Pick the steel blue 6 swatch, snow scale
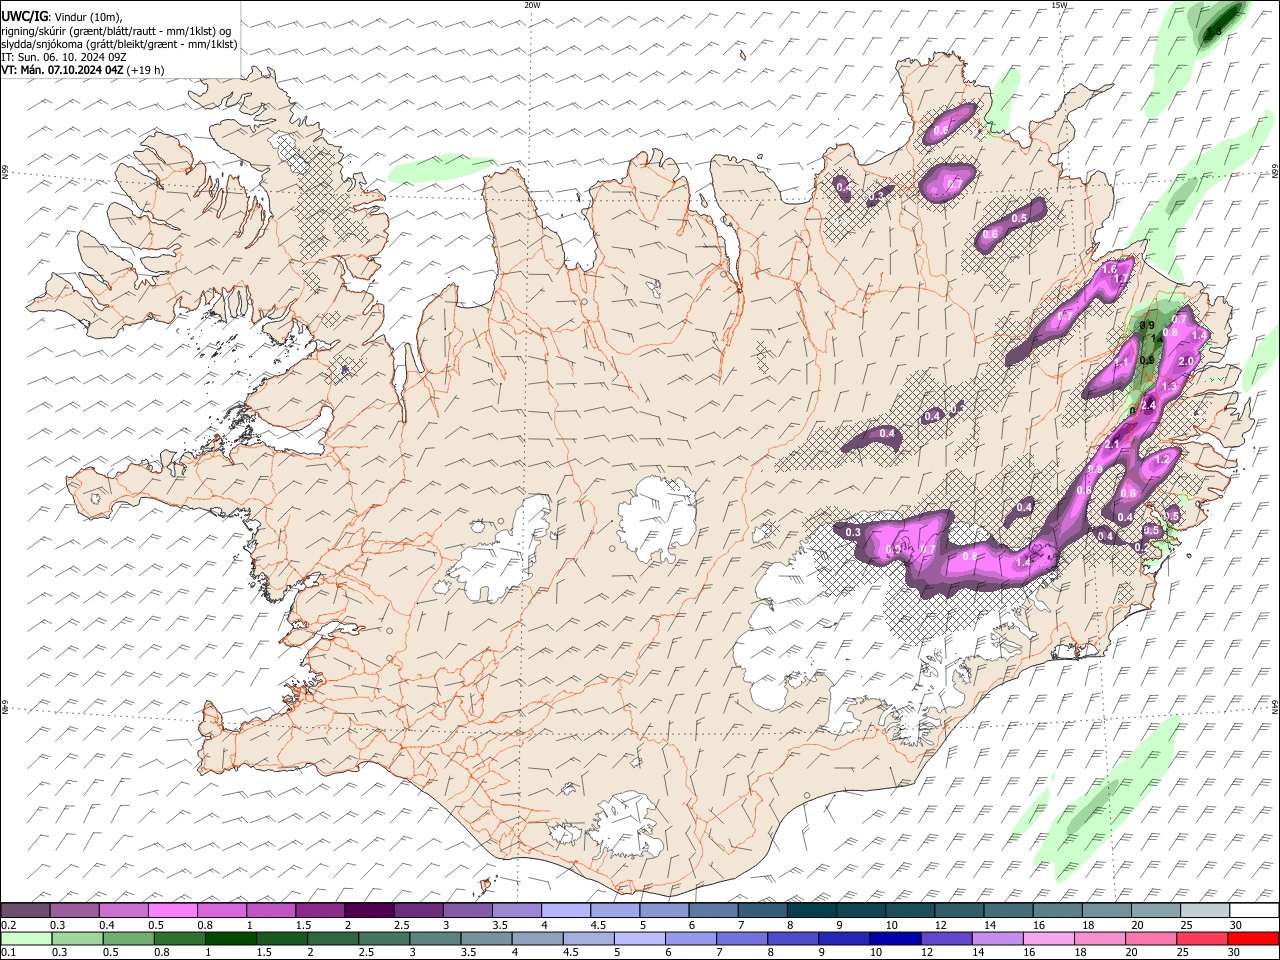Viewport: 1280px width, 960px height. [714, 911]
